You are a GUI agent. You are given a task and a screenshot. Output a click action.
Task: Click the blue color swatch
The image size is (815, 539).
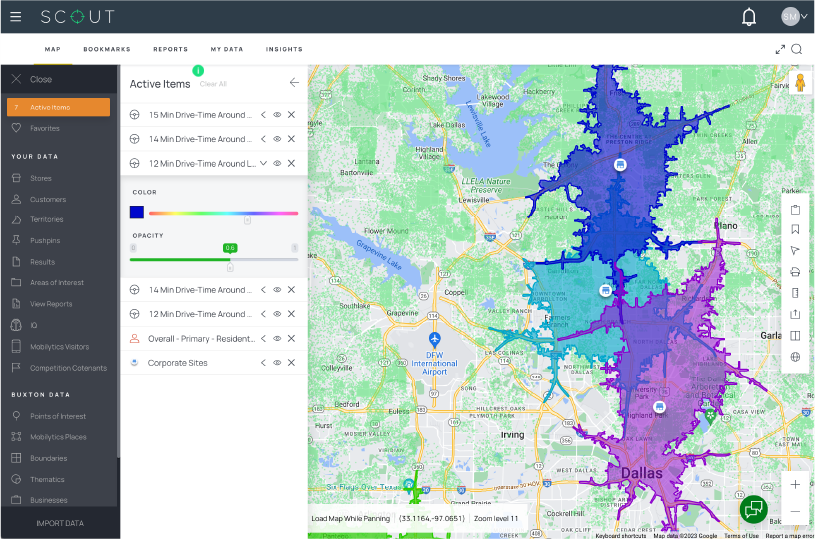click(x=137, y=212)
